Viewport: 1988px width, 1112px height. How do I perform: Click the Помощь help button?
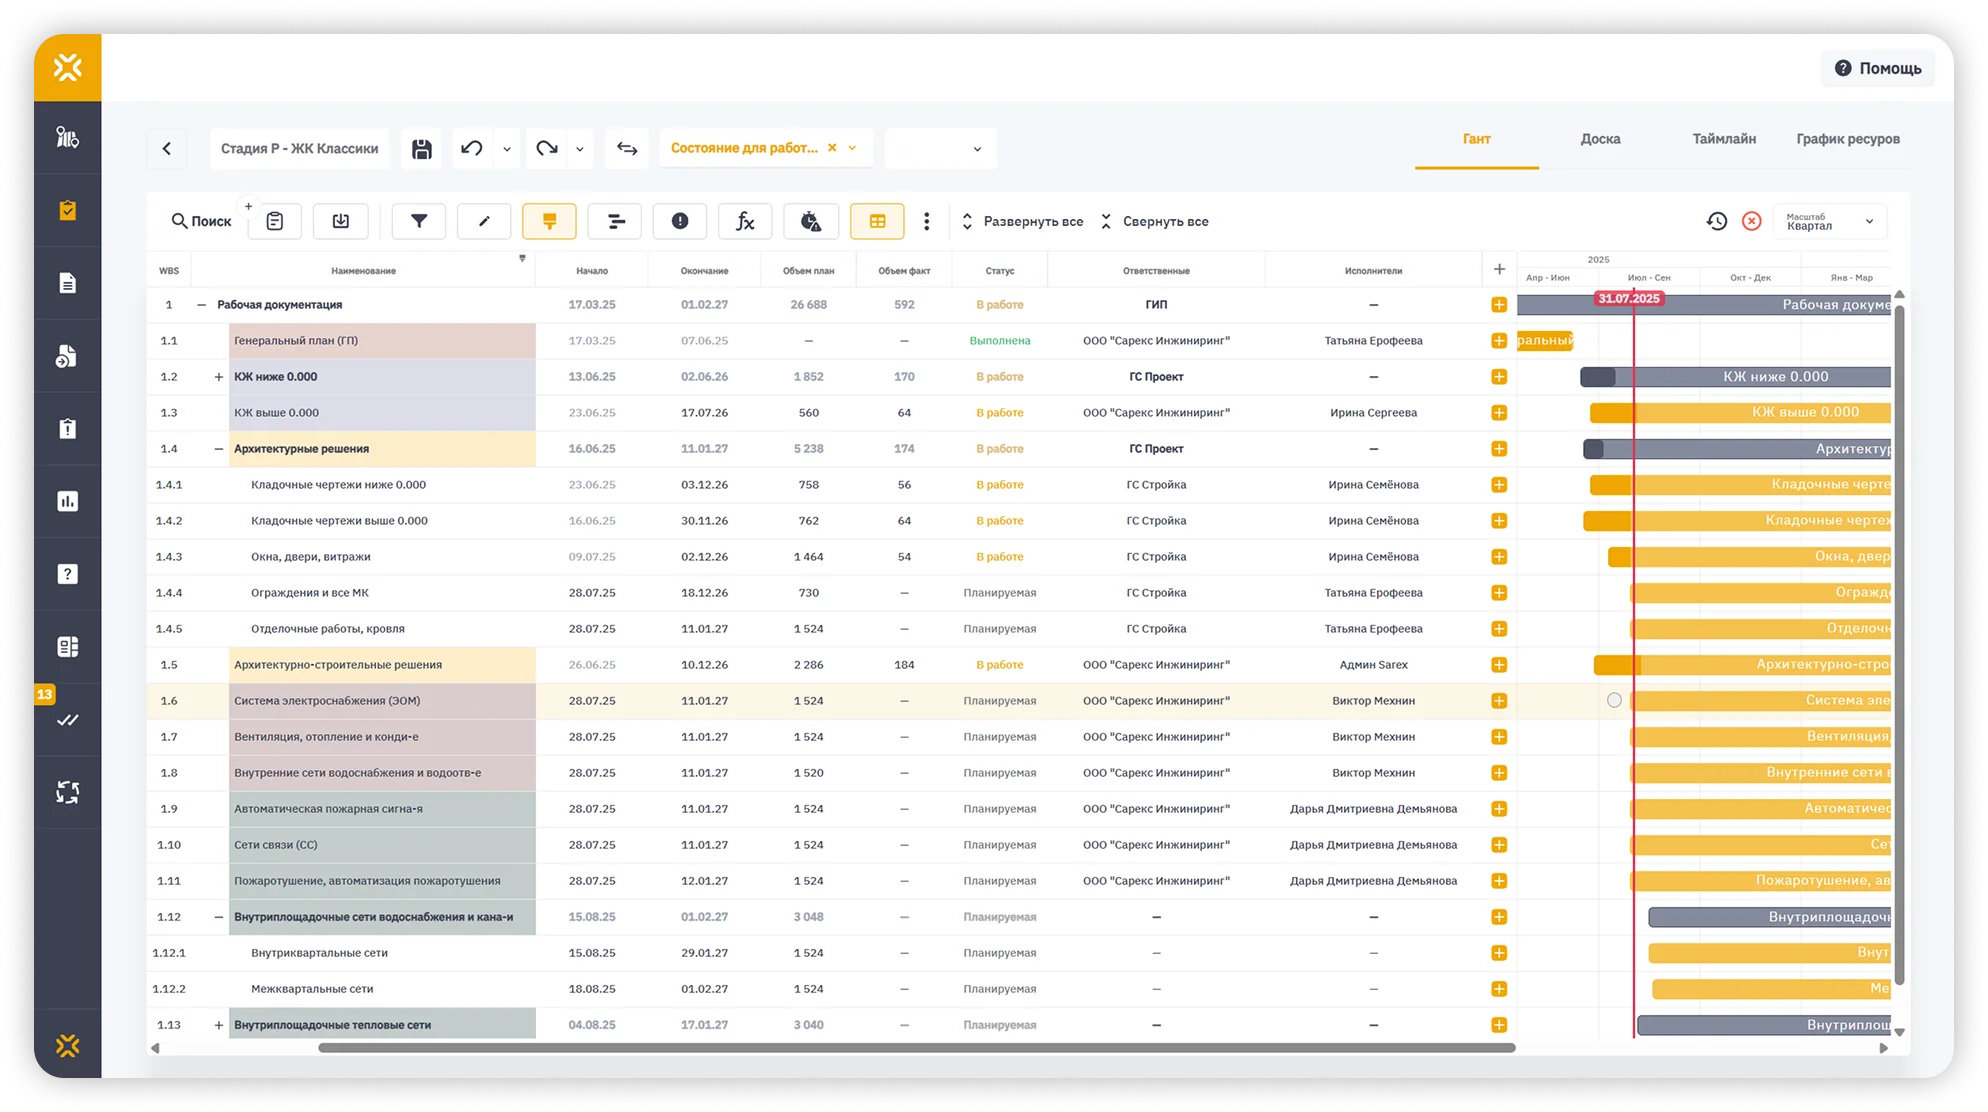1878,68
